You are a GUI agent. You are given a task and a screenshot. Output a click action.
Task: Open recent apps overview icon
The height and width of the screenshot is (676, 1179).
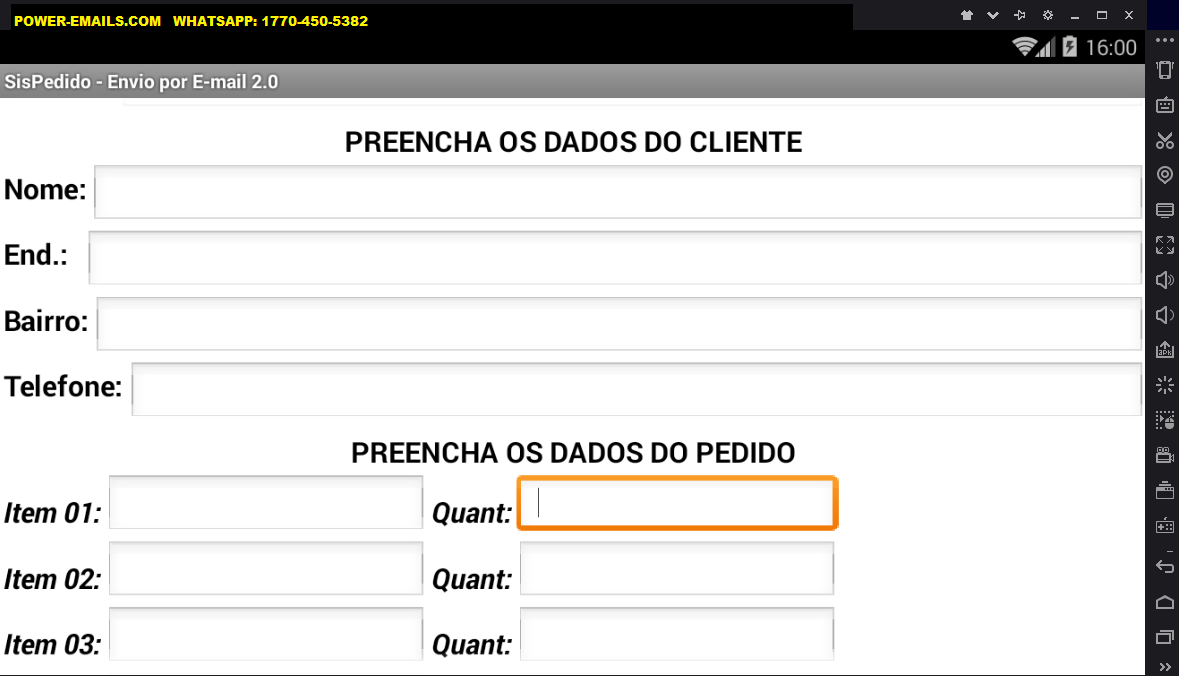coord(1165,638)
